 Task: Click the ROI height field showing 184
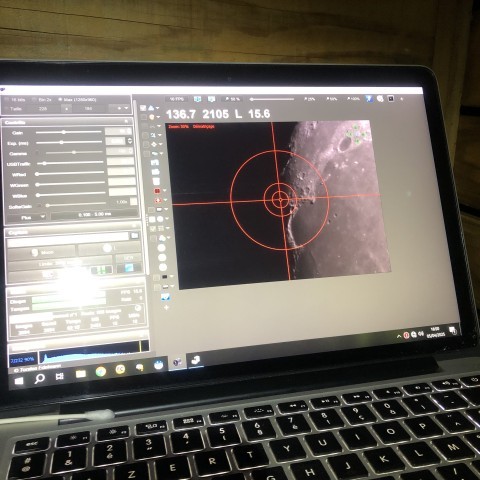(88, 109)
